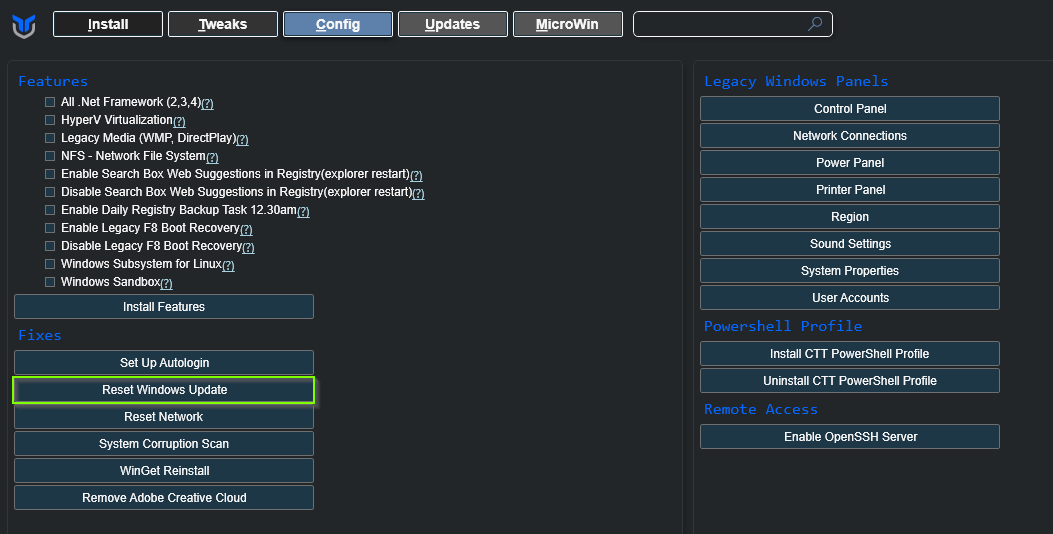
Task: Click WinGet Reinstall button
Action: click(x=164, y=471)
